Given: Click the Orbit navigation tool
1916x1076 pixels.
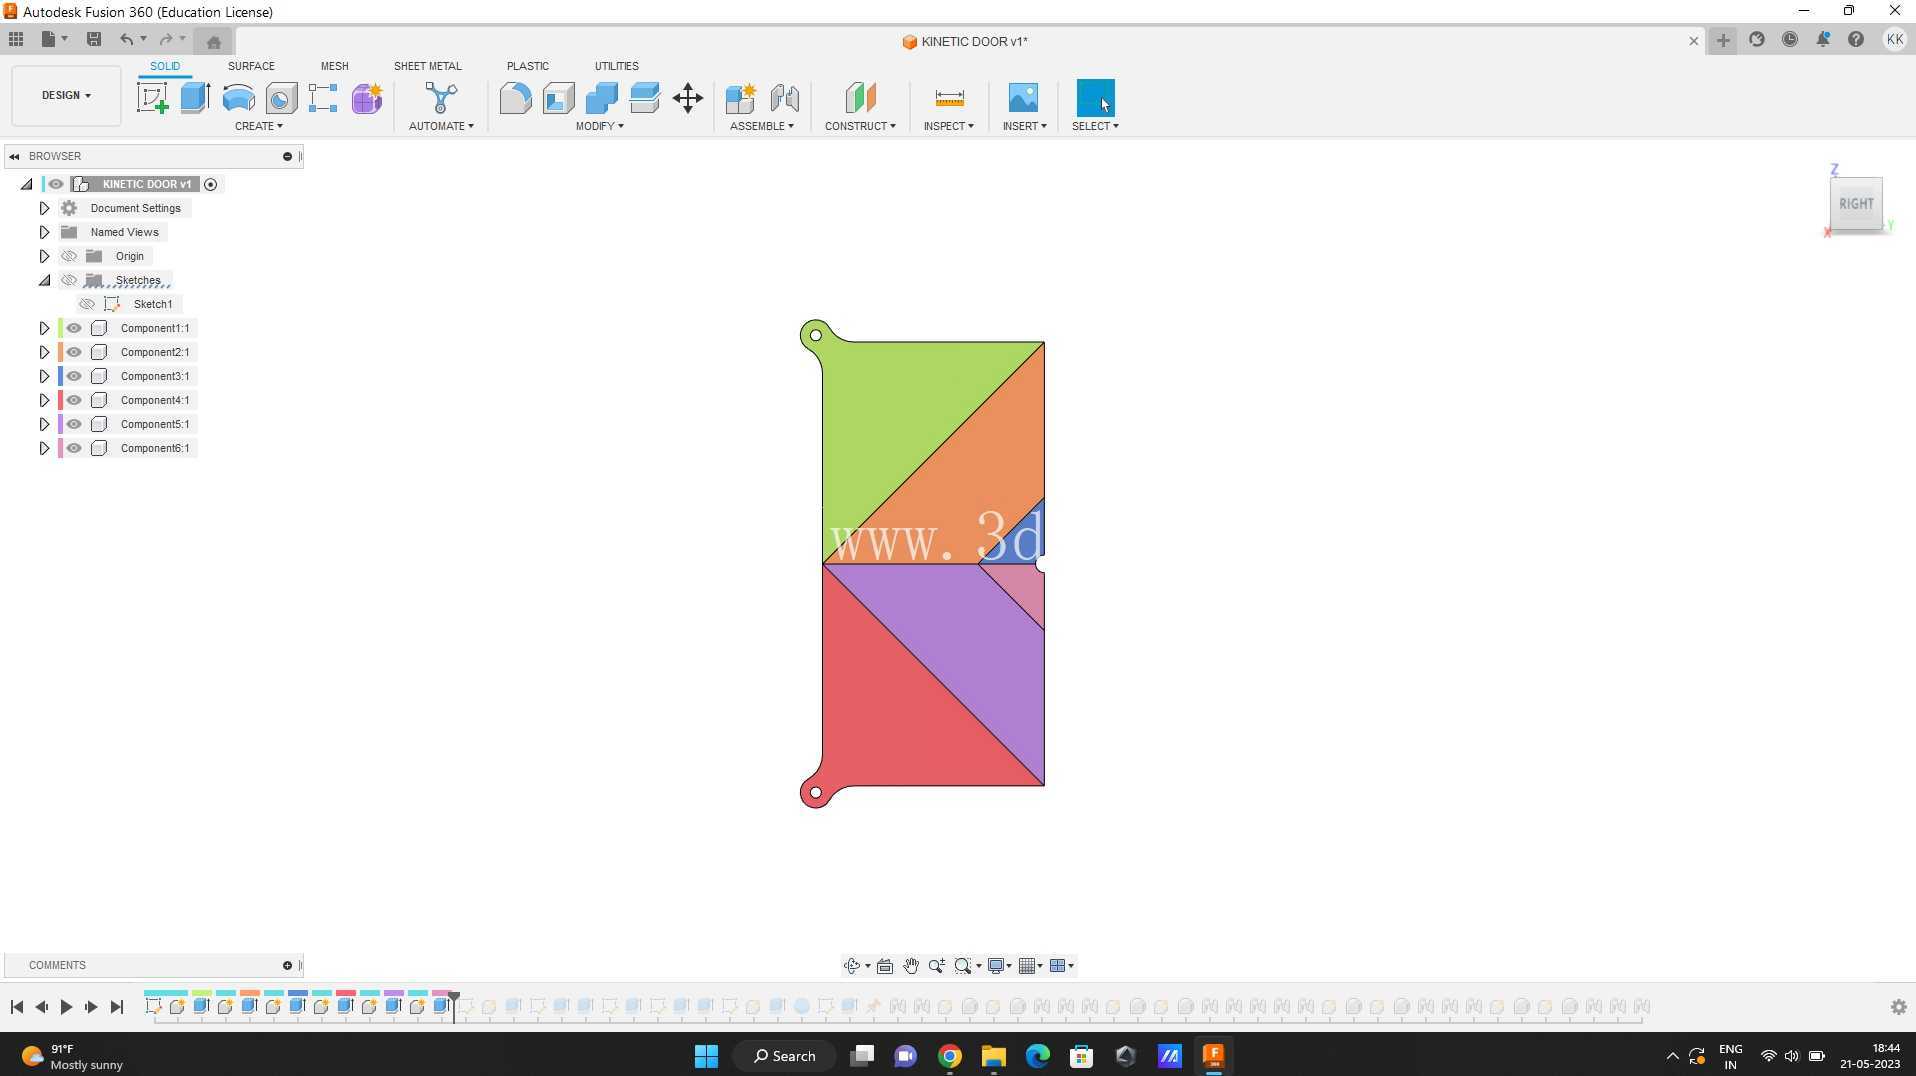Looking at the screenshot, I should (851, 966).
